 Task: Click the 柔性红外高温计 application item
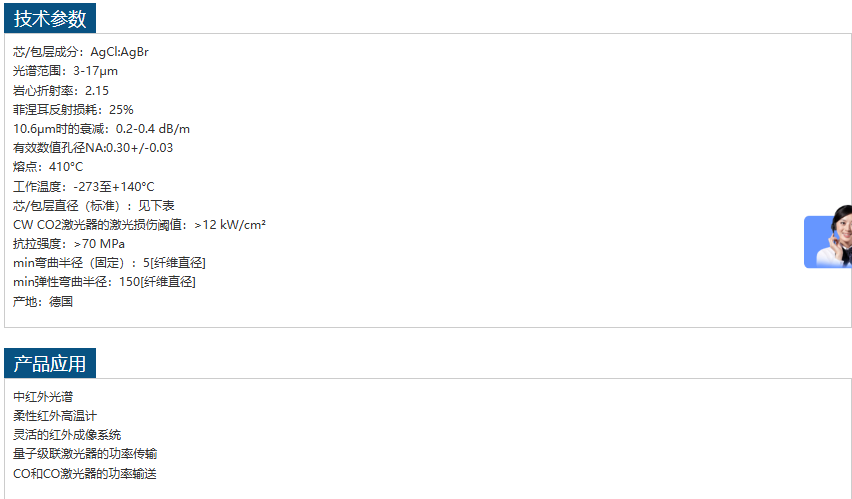click(55, 416)
